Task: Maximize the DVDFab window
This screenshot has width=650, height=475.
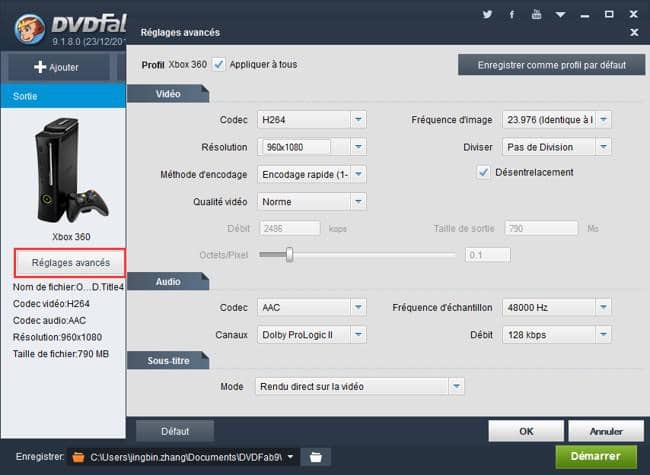Action: click(609, 14)
